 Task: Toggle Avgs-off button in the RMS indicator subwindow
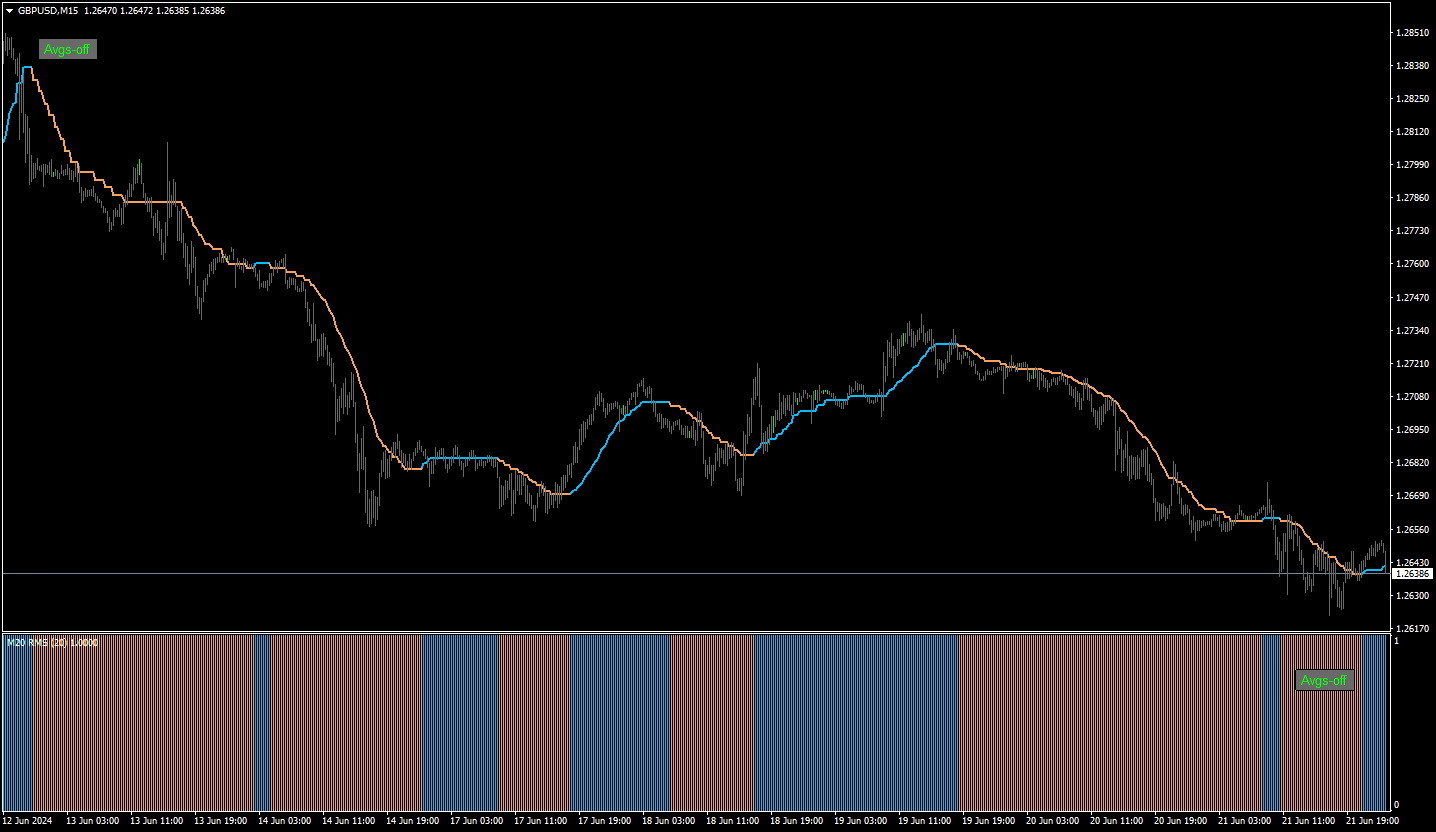click(x=1325, y=680)
